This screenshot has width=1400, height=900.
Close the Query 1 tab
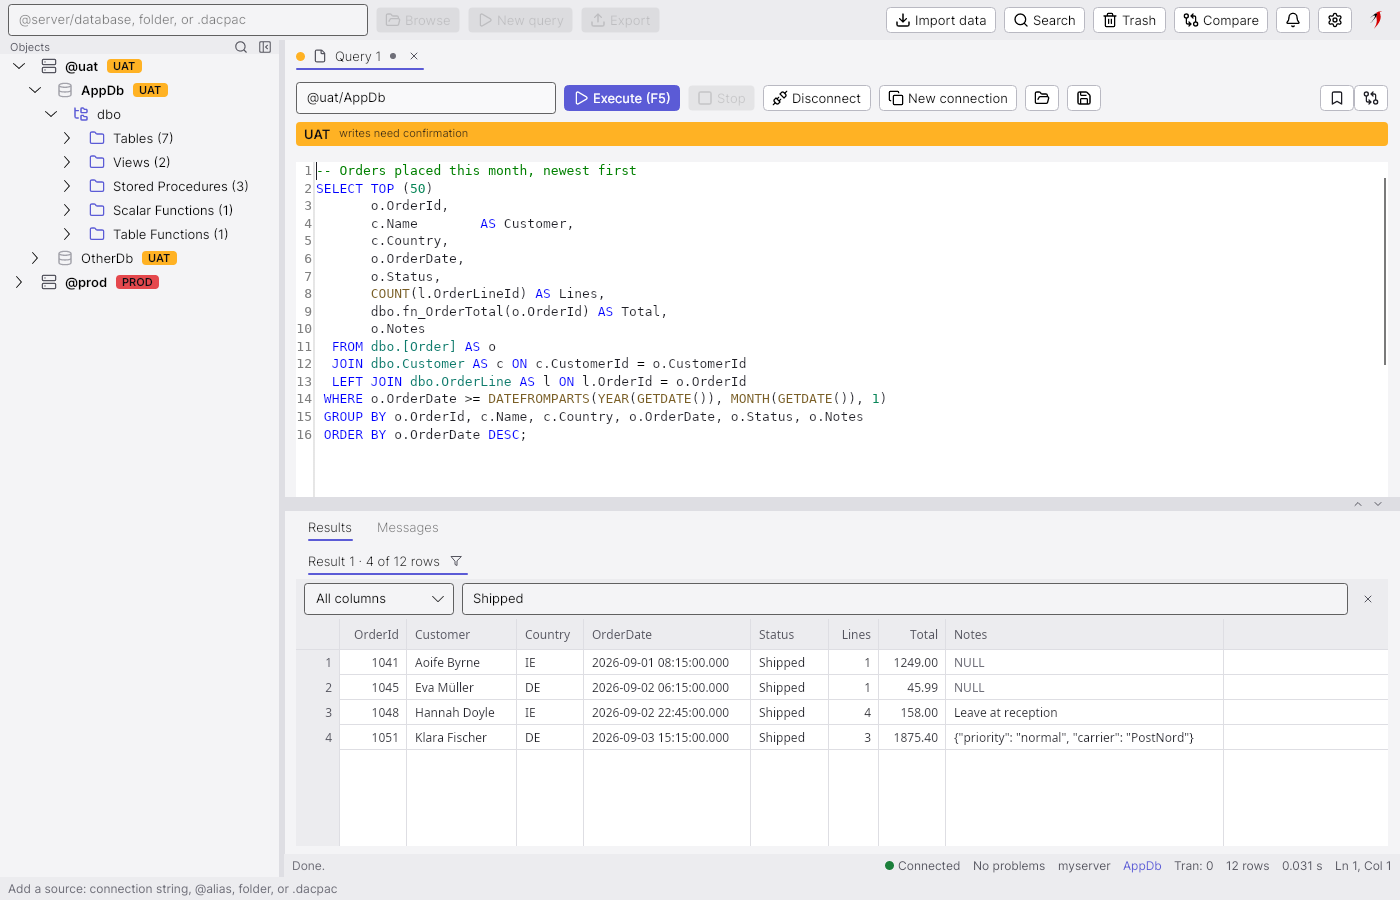click(414, 56)
